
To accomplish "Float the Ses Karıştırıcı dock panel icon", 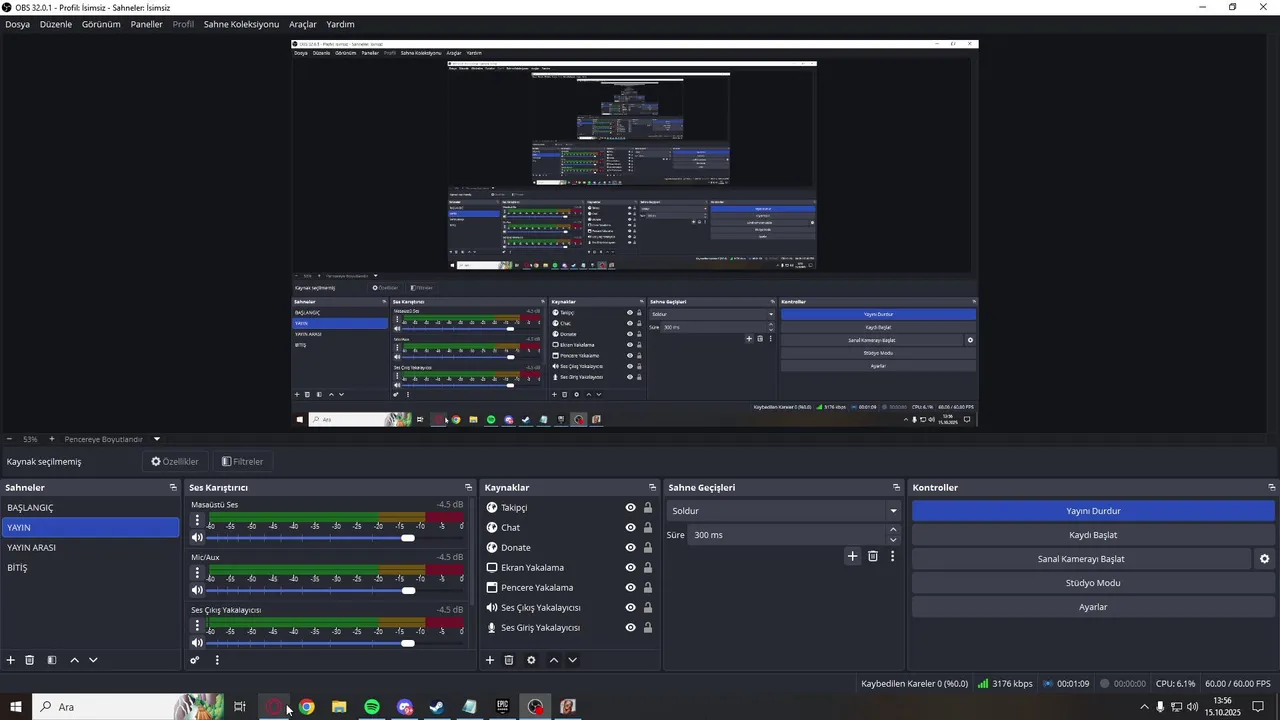I will 468,488.
